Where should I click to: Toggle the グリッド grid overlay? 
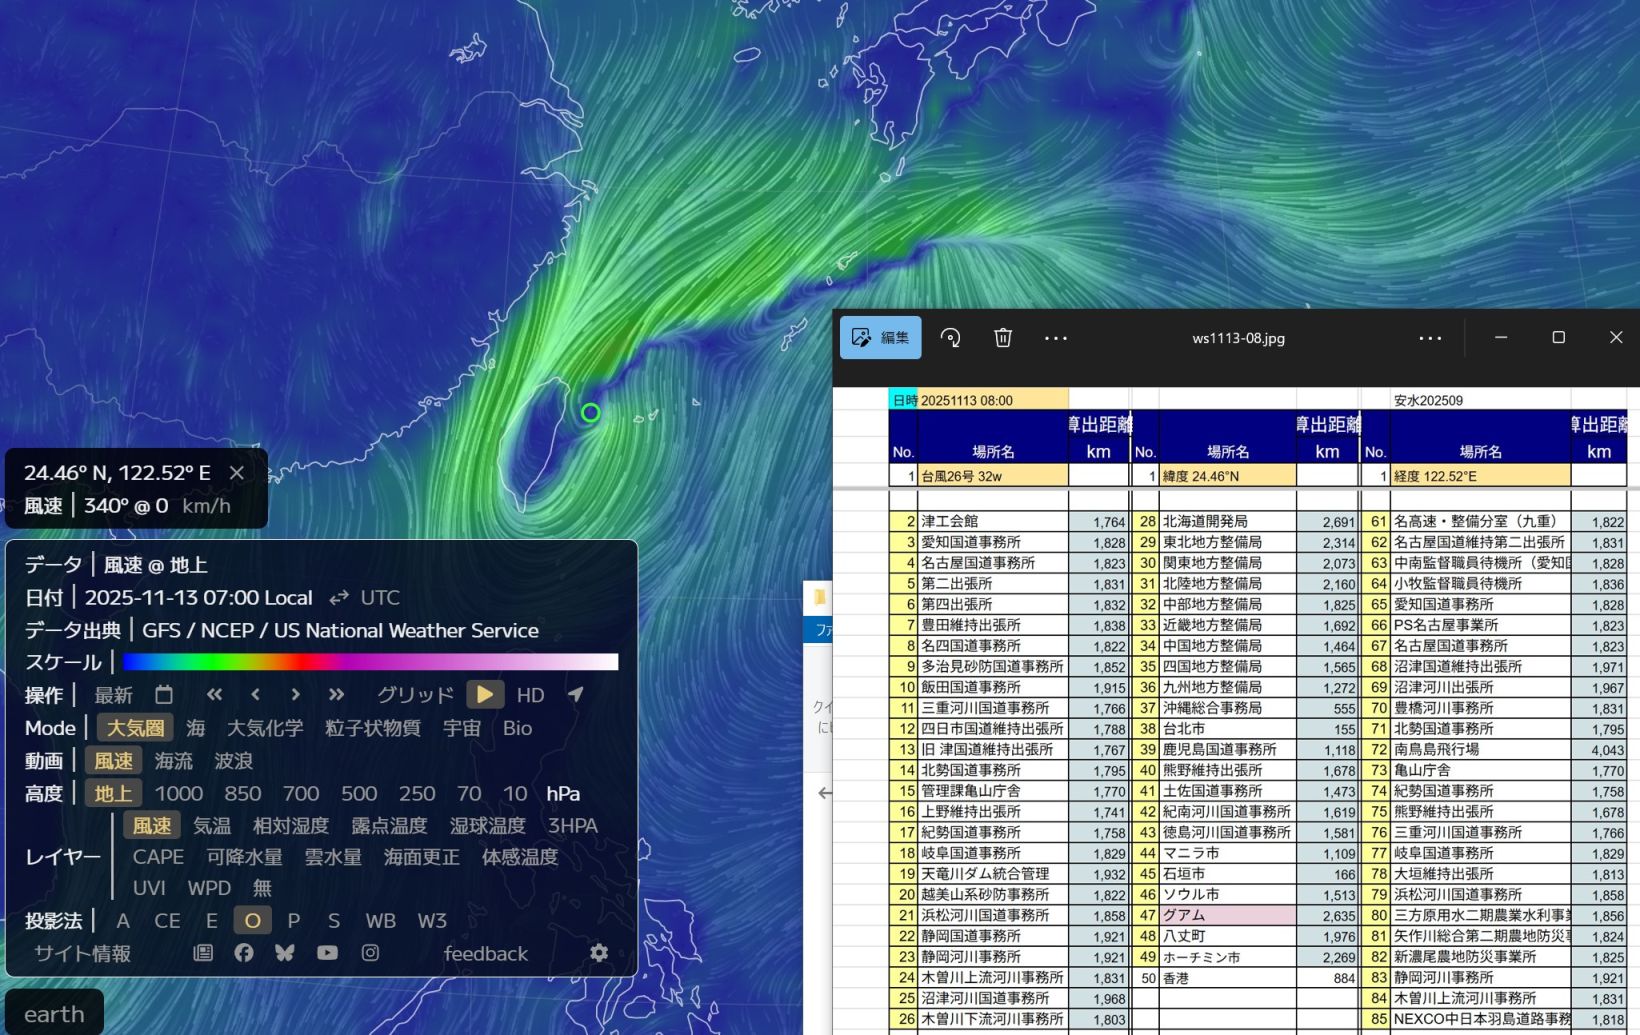(x=415, y=695)
